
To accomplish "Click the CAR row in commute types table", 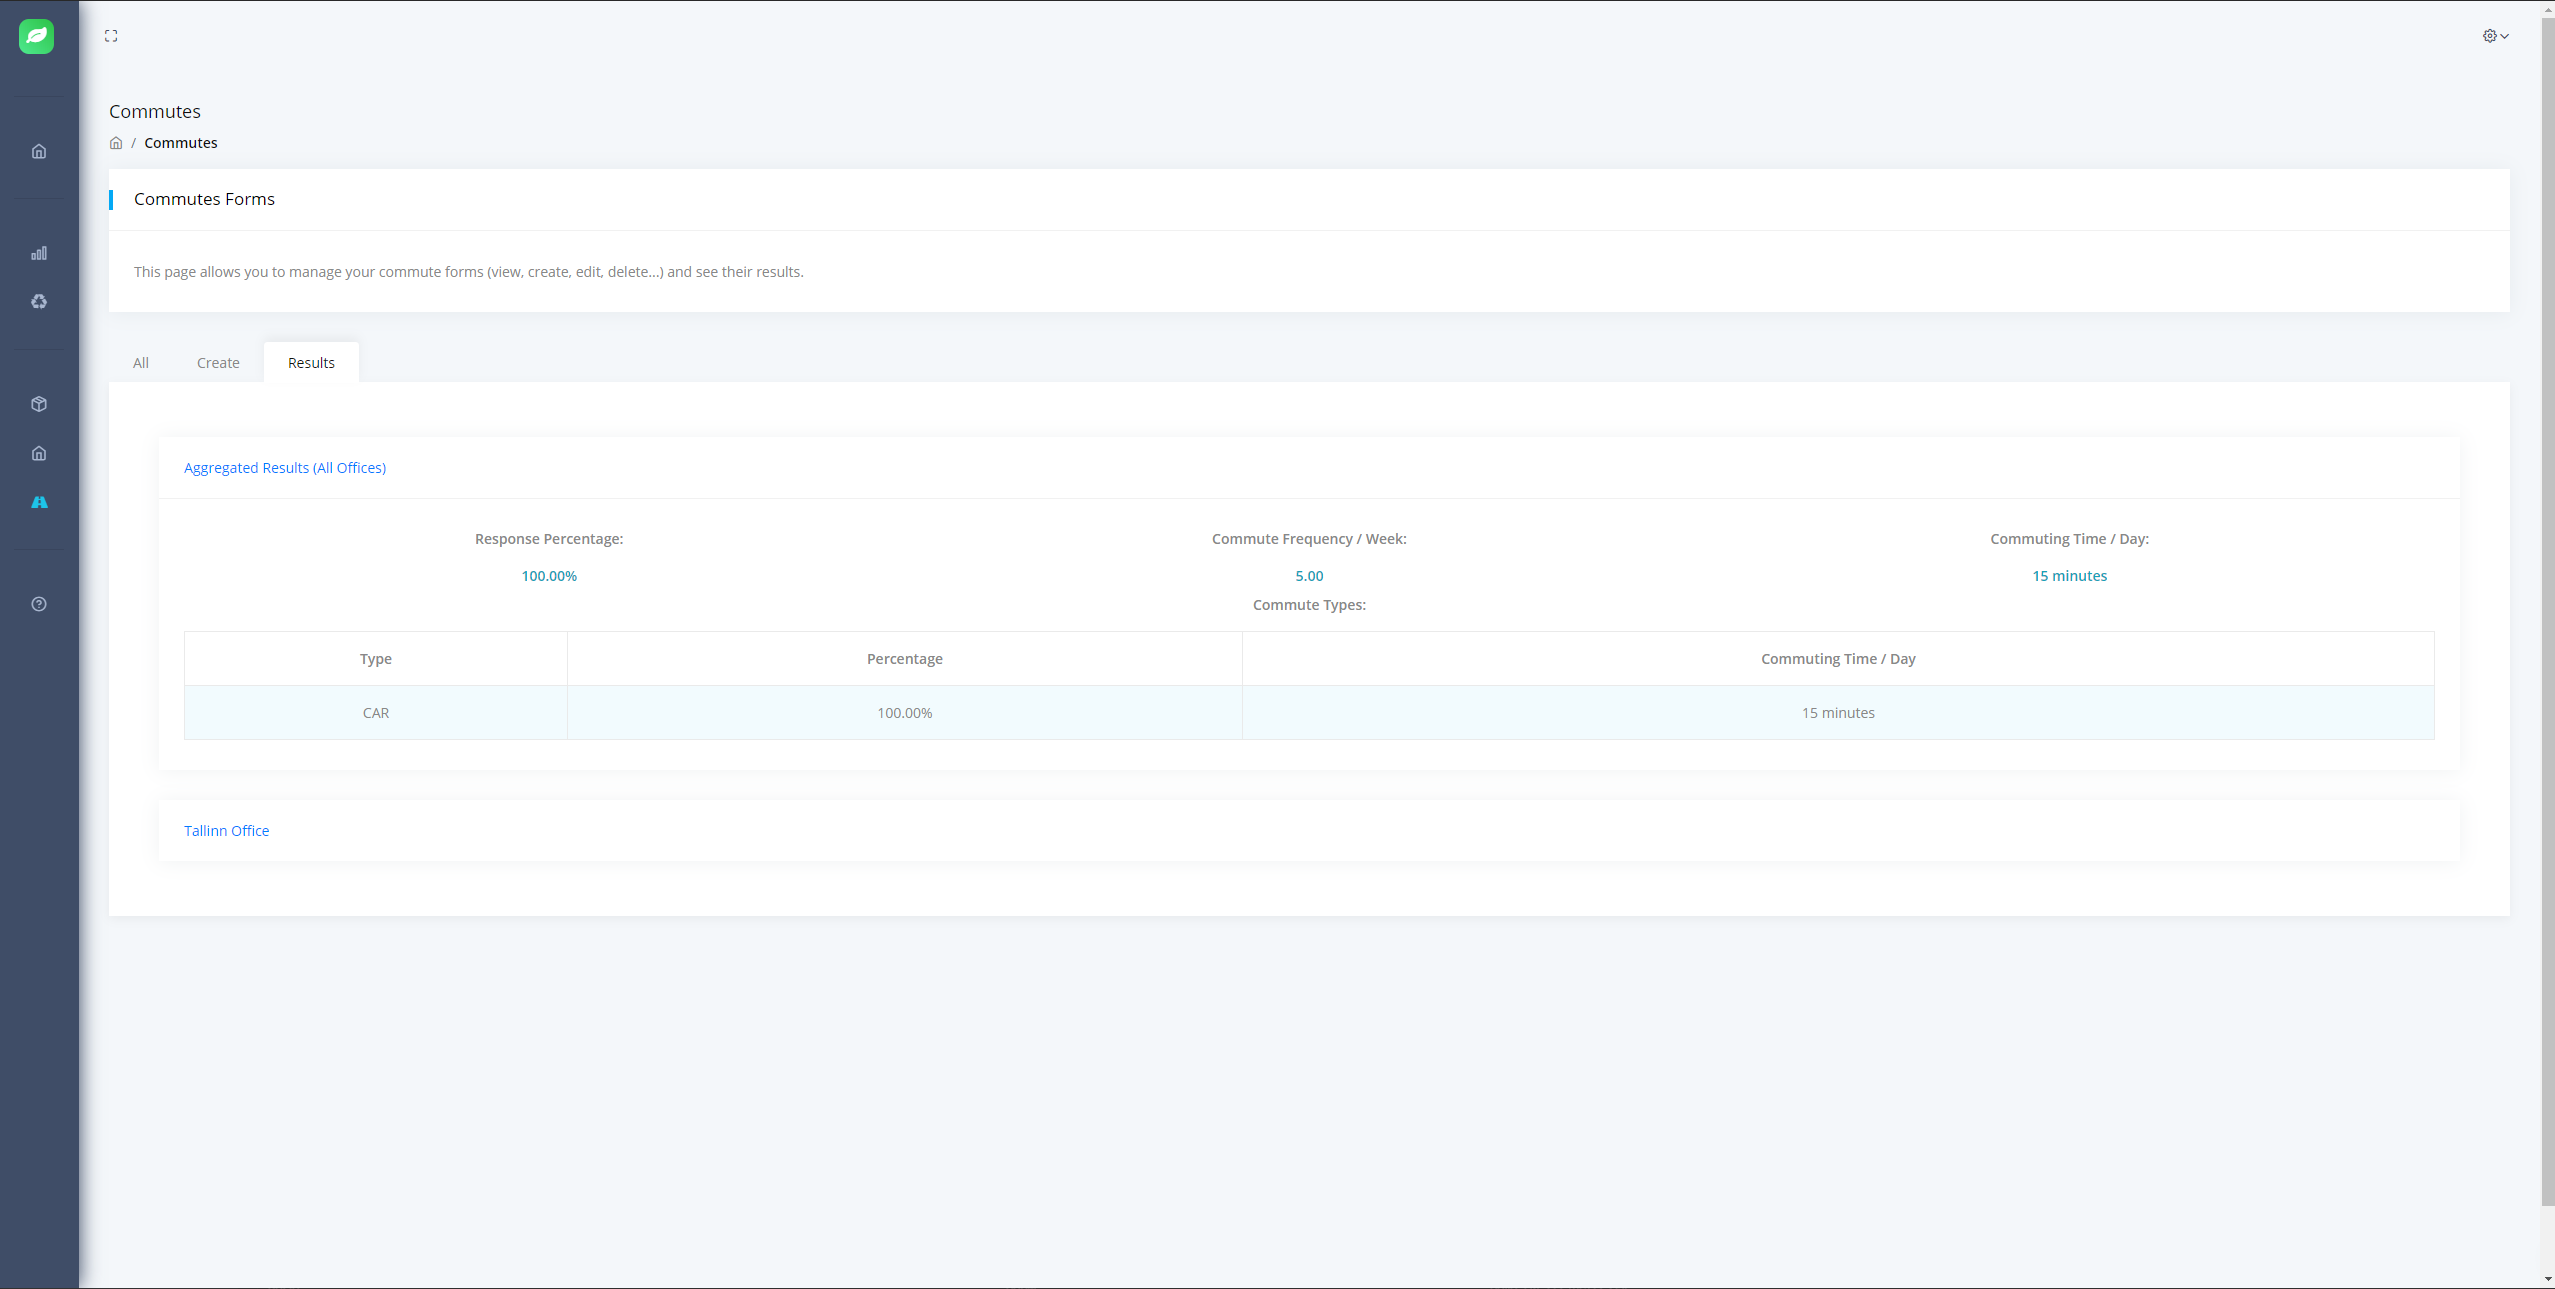I will click(x=376, y=713).
